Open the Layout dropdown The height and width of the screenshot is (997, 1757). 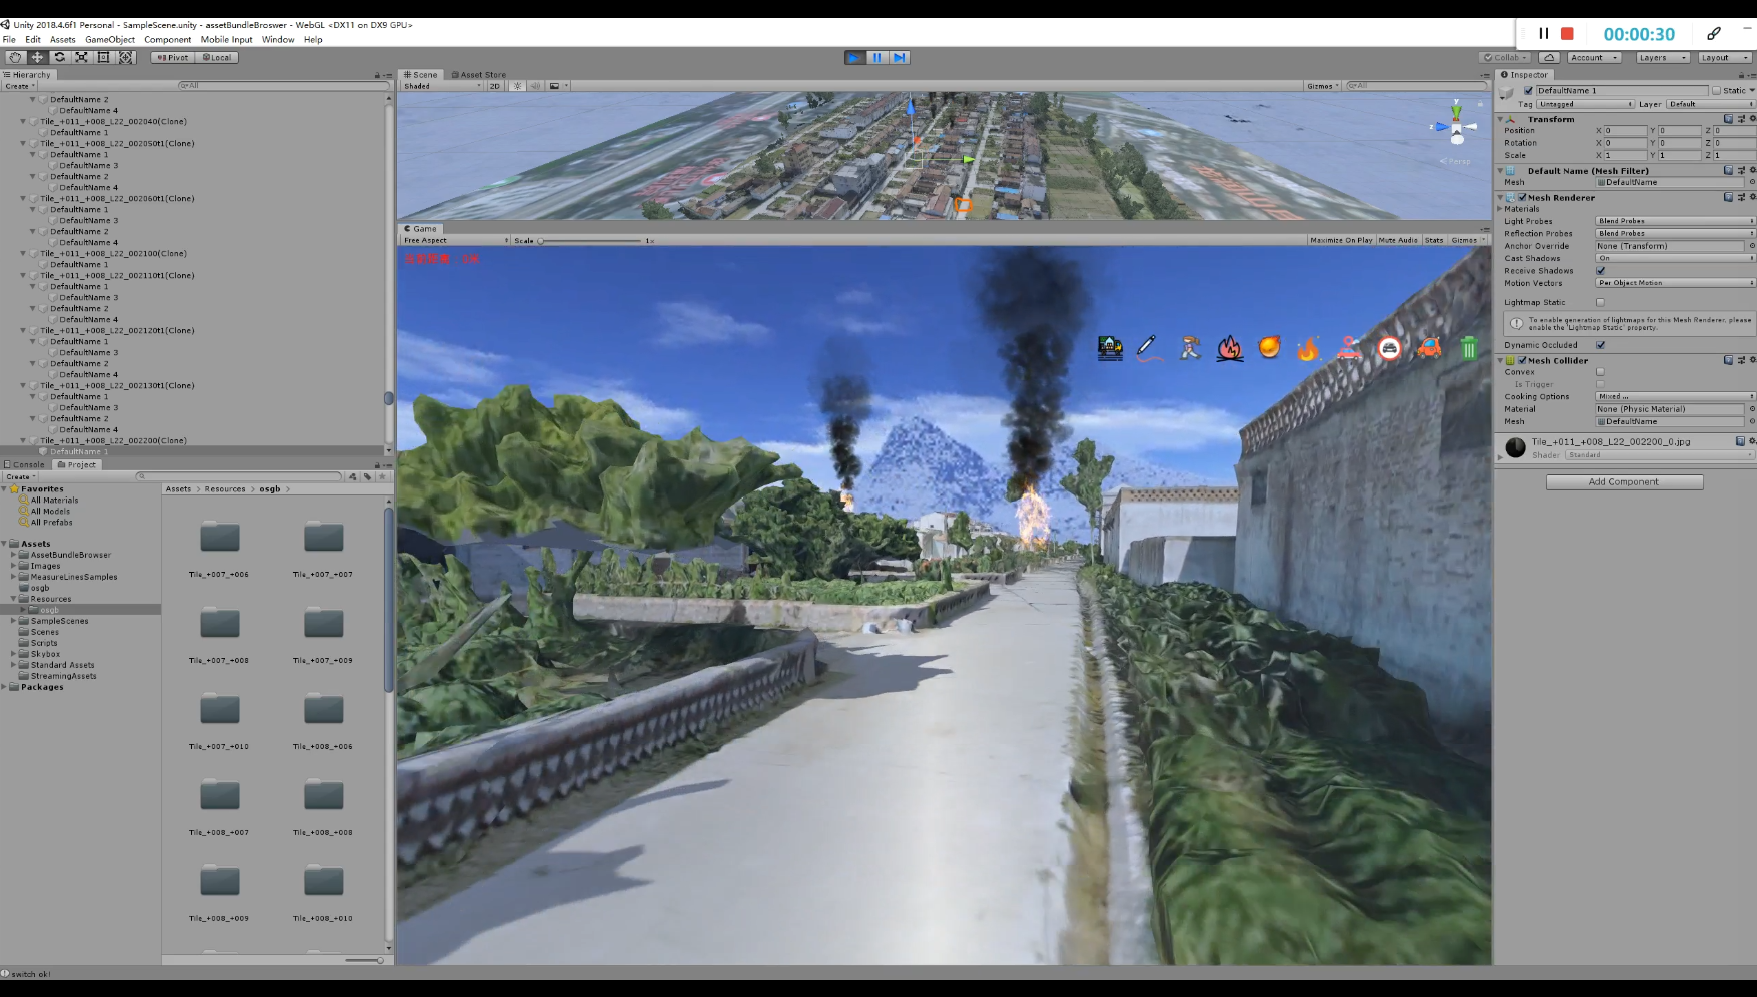1724,58
